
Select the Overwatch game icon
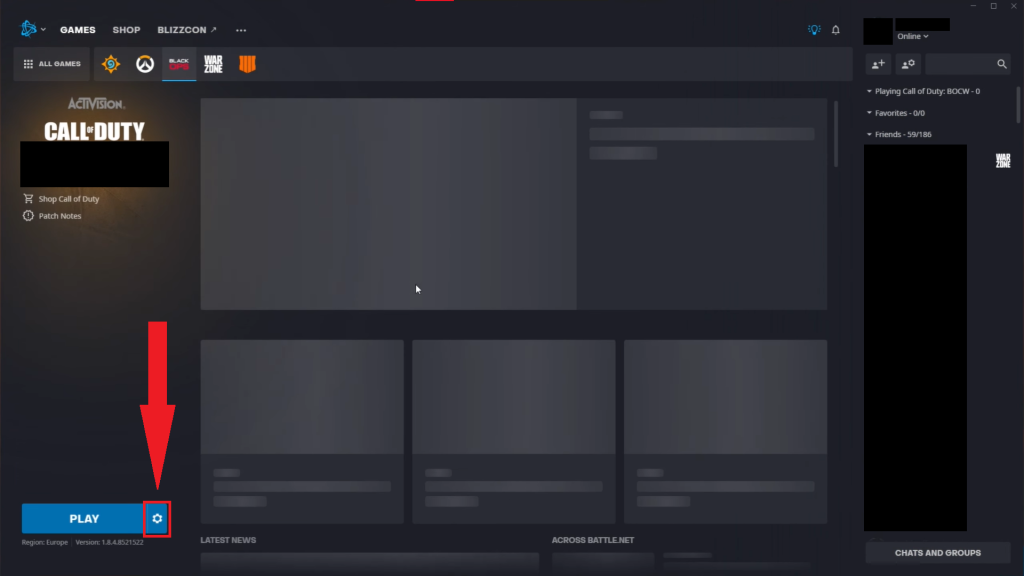[145, 64]
